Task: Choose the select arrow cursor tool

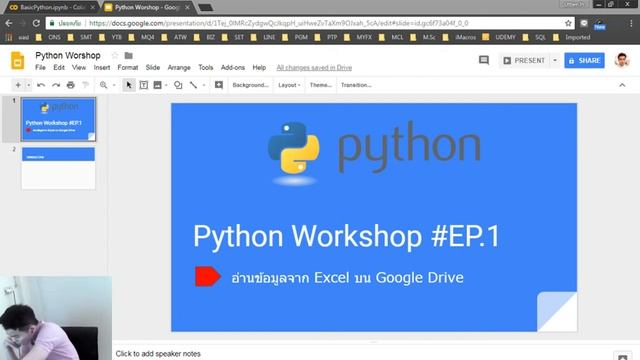Action: point(129,85)
